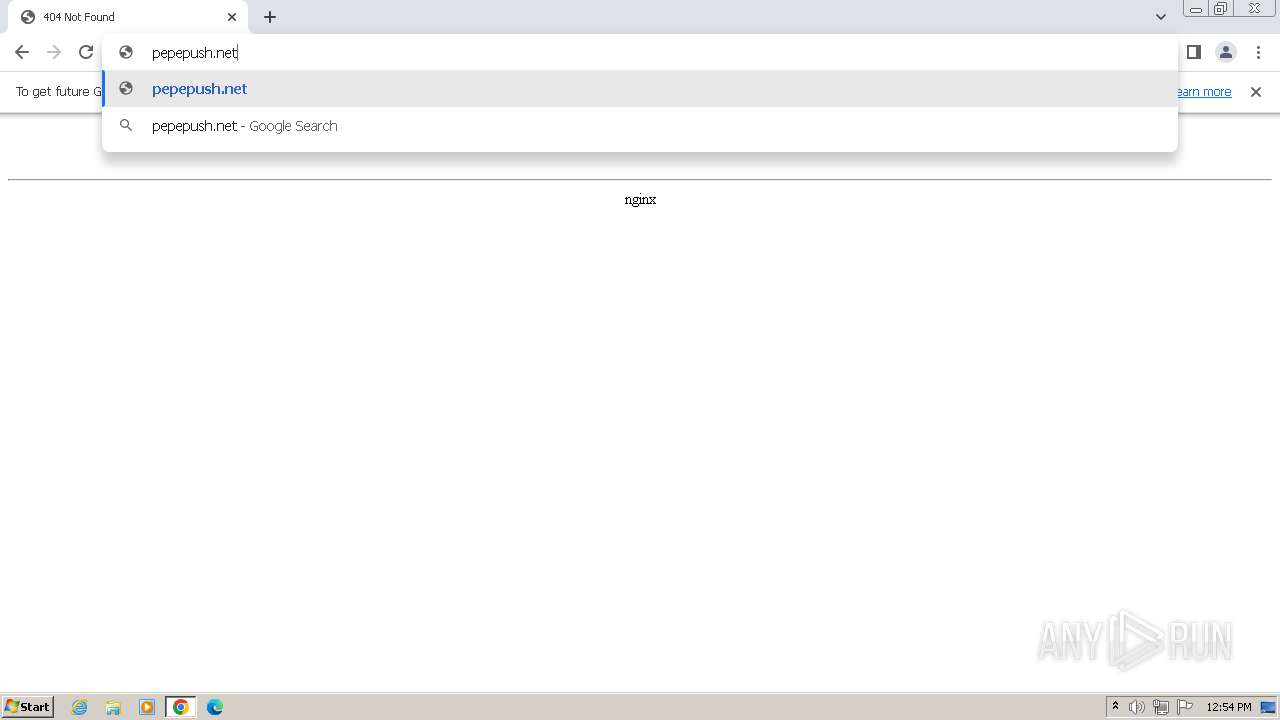The width and height of the screenshot is (1280, 720).
Task: Open the Action Center flag icon
Action: [x=1185, y=707]
